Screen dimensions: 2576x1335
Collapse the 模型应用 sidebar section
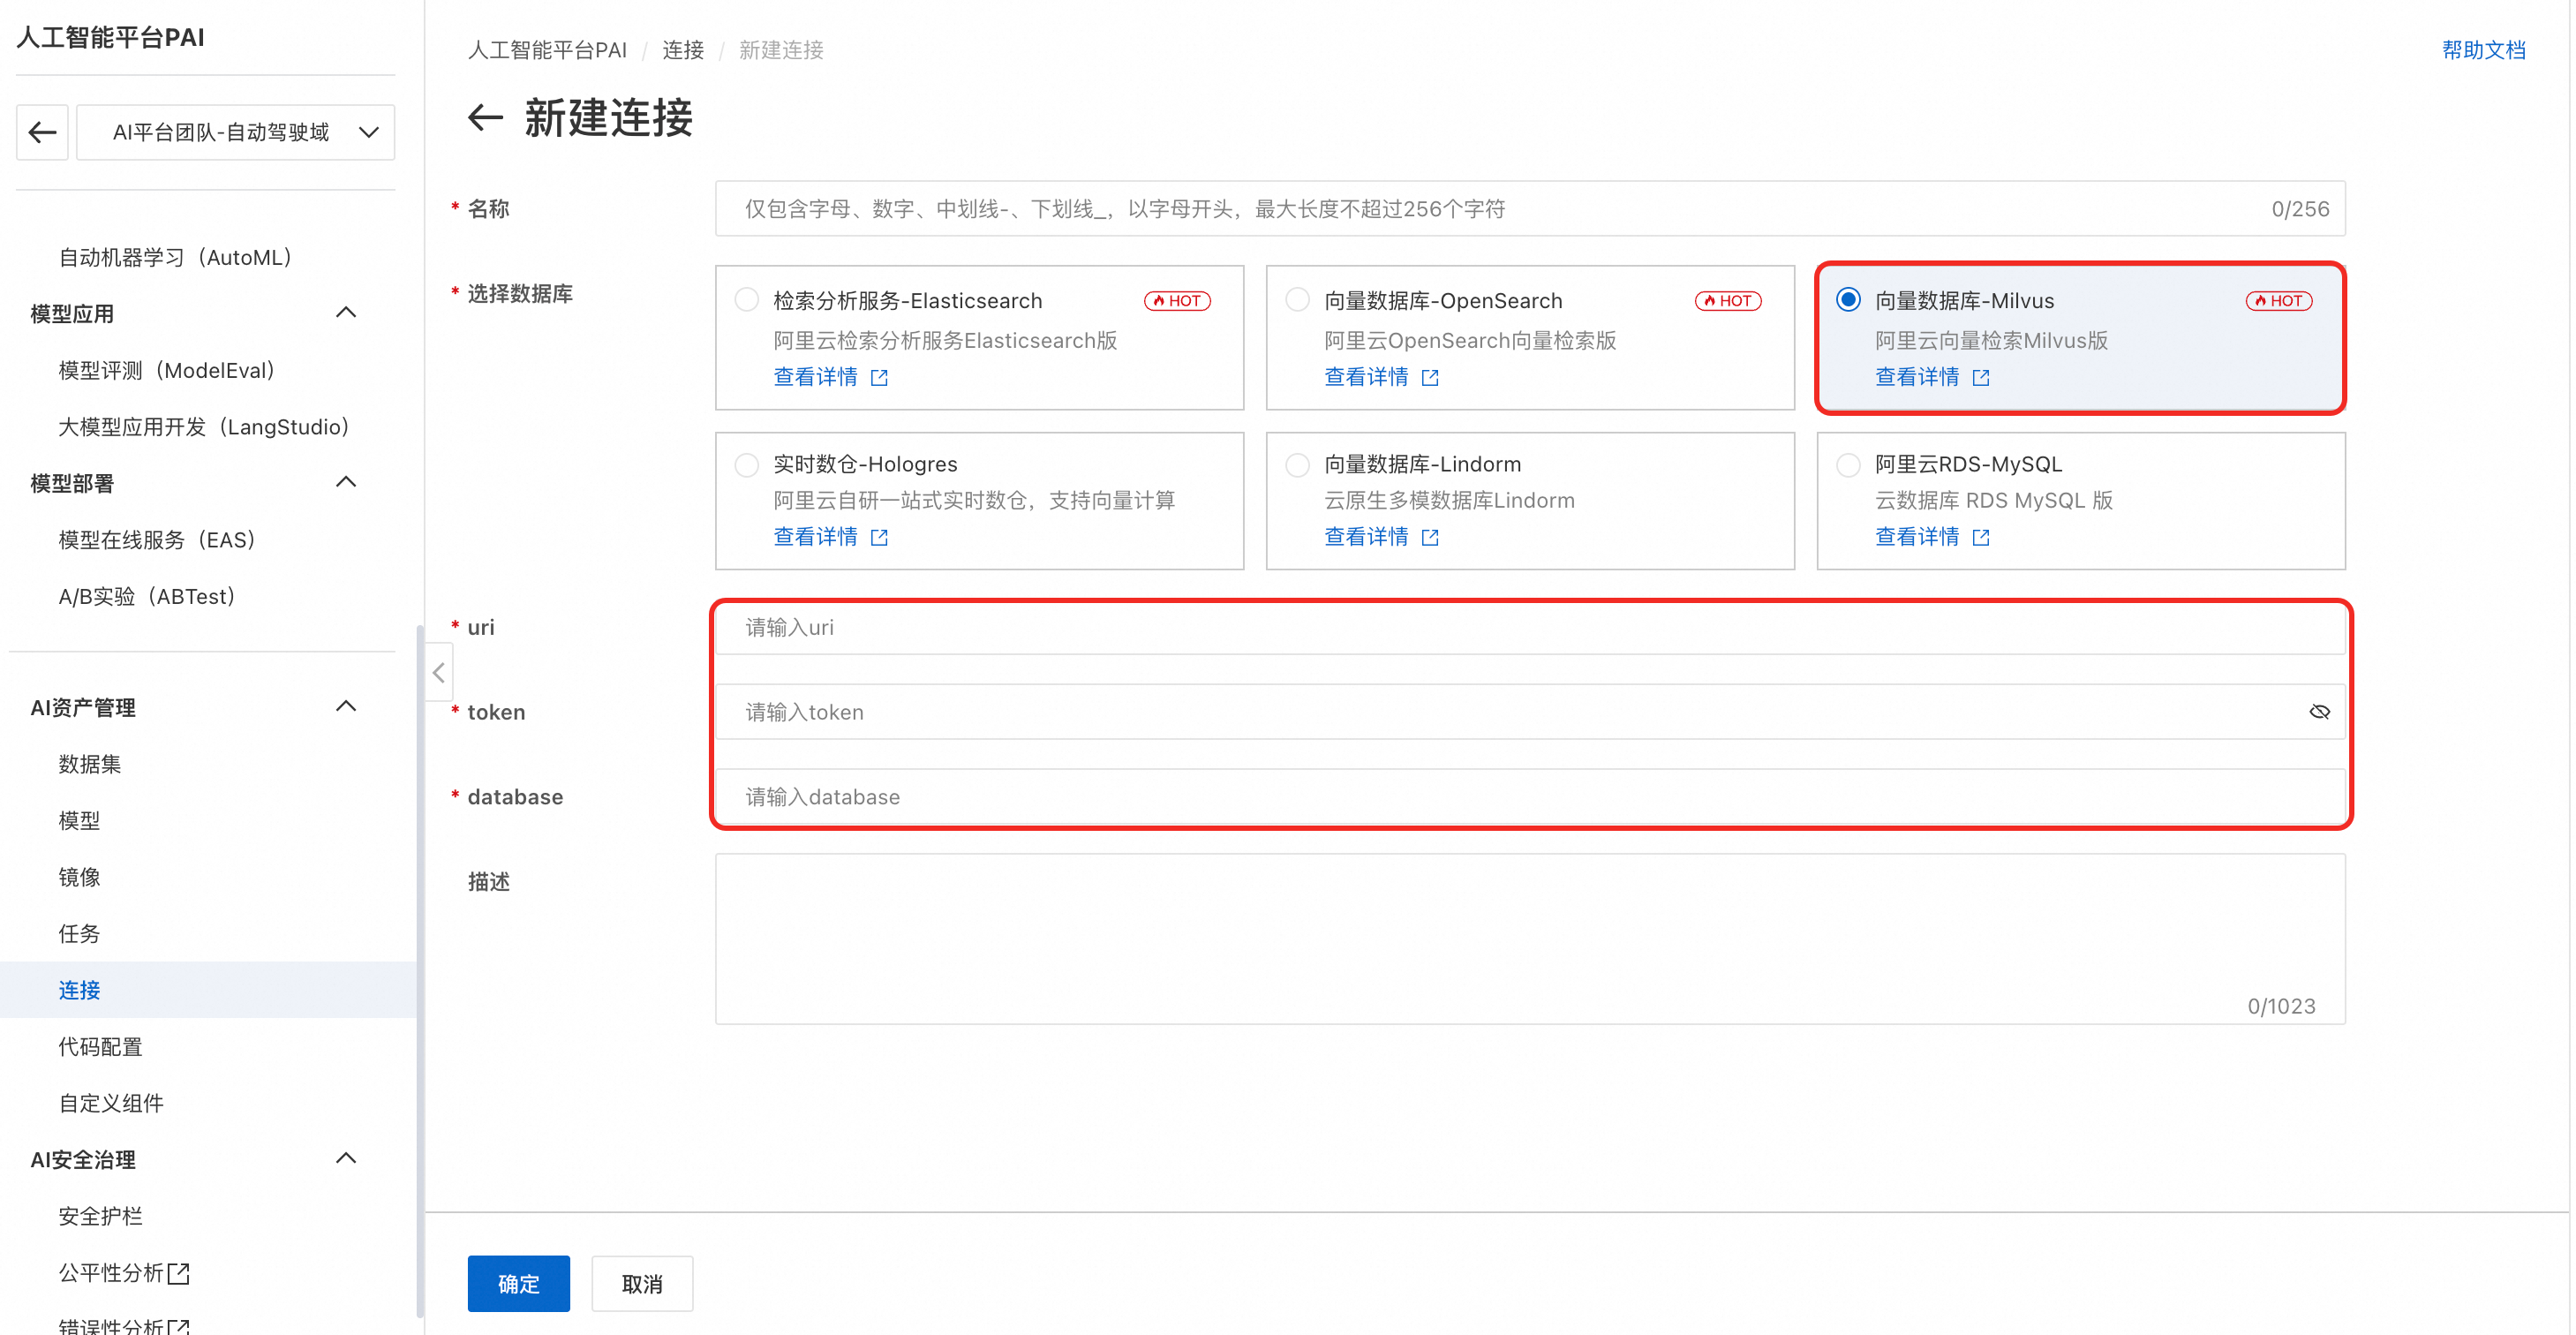(346, 313)
